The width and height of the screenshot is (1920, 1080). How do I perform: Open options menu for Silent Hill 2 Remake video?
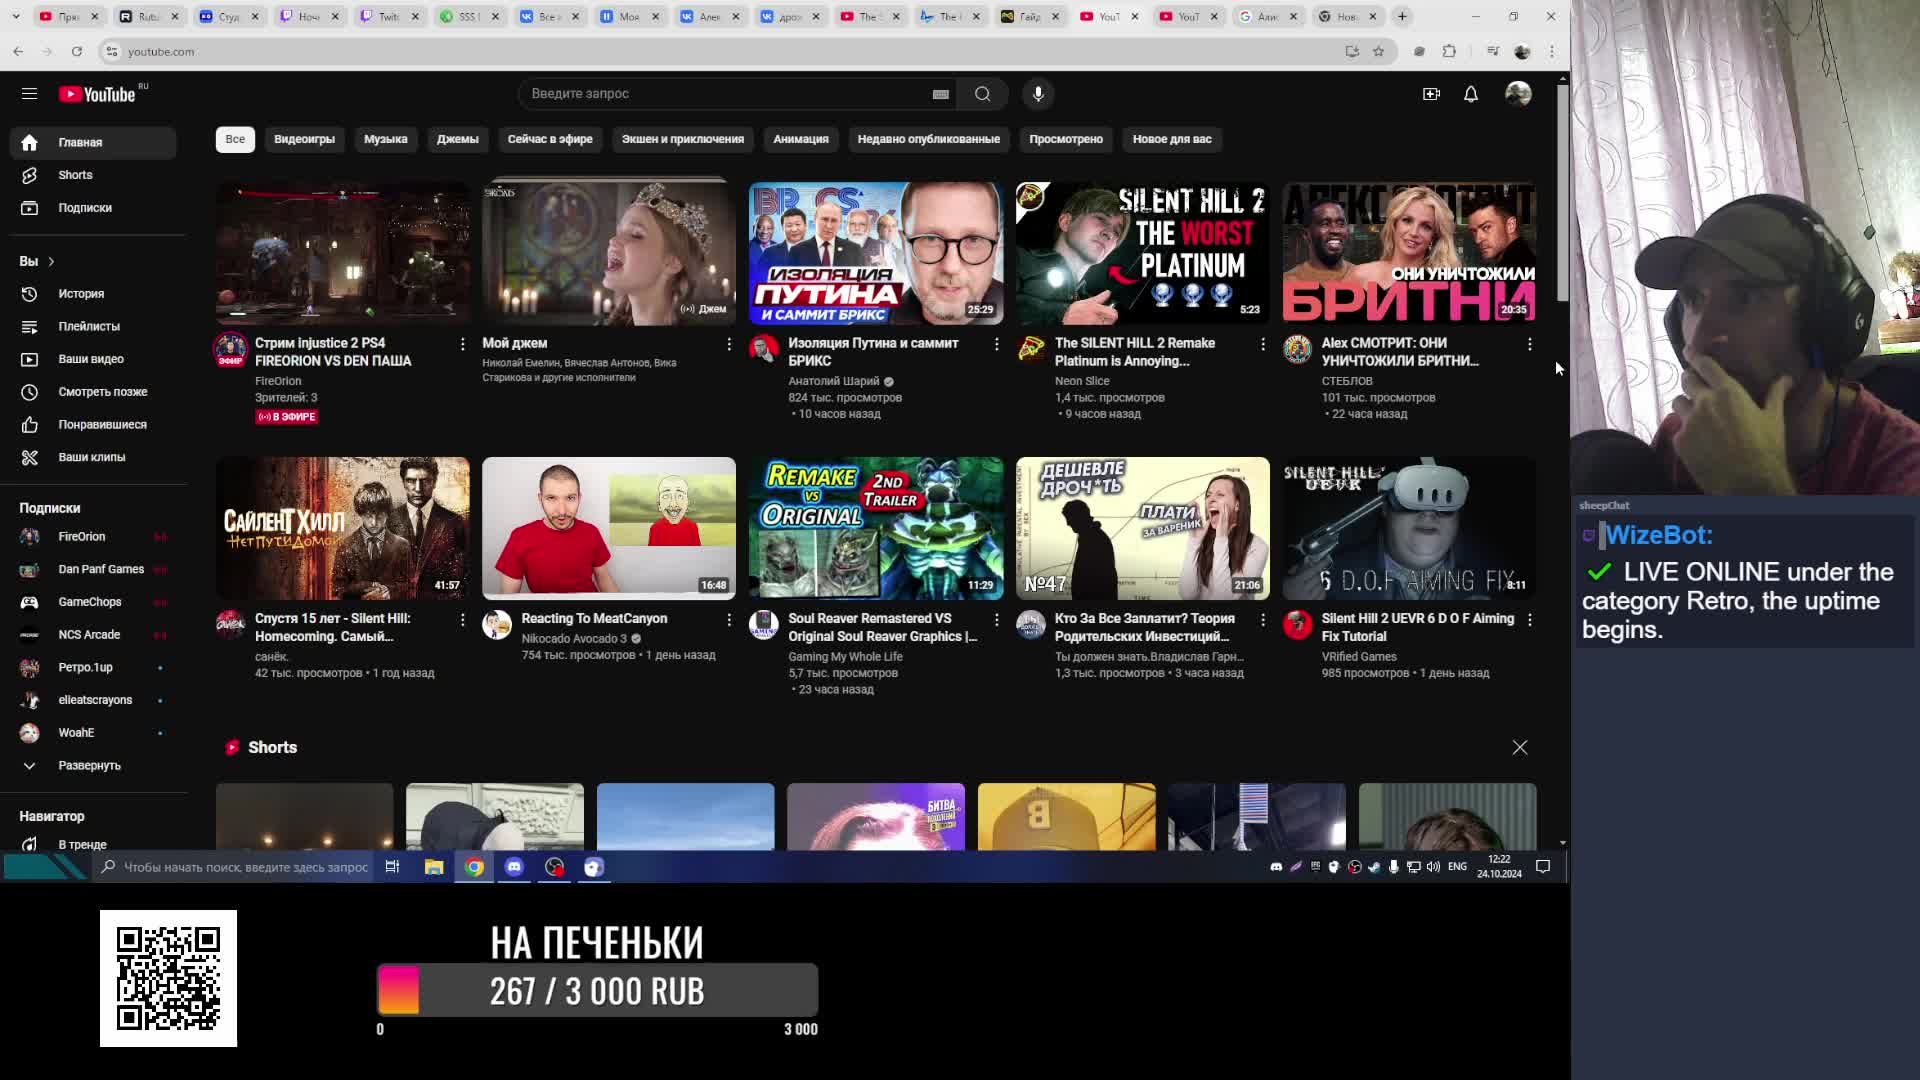(x=1263, y=344)
